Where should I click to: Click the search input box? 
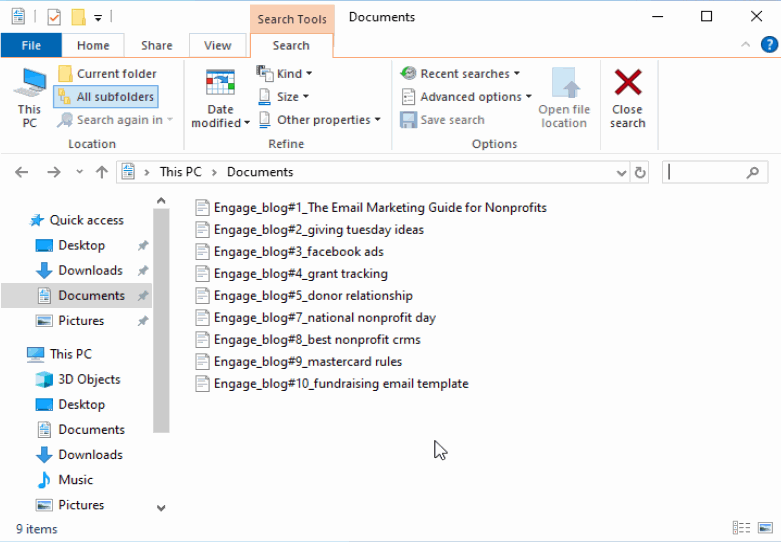click(x=705, y=172)
